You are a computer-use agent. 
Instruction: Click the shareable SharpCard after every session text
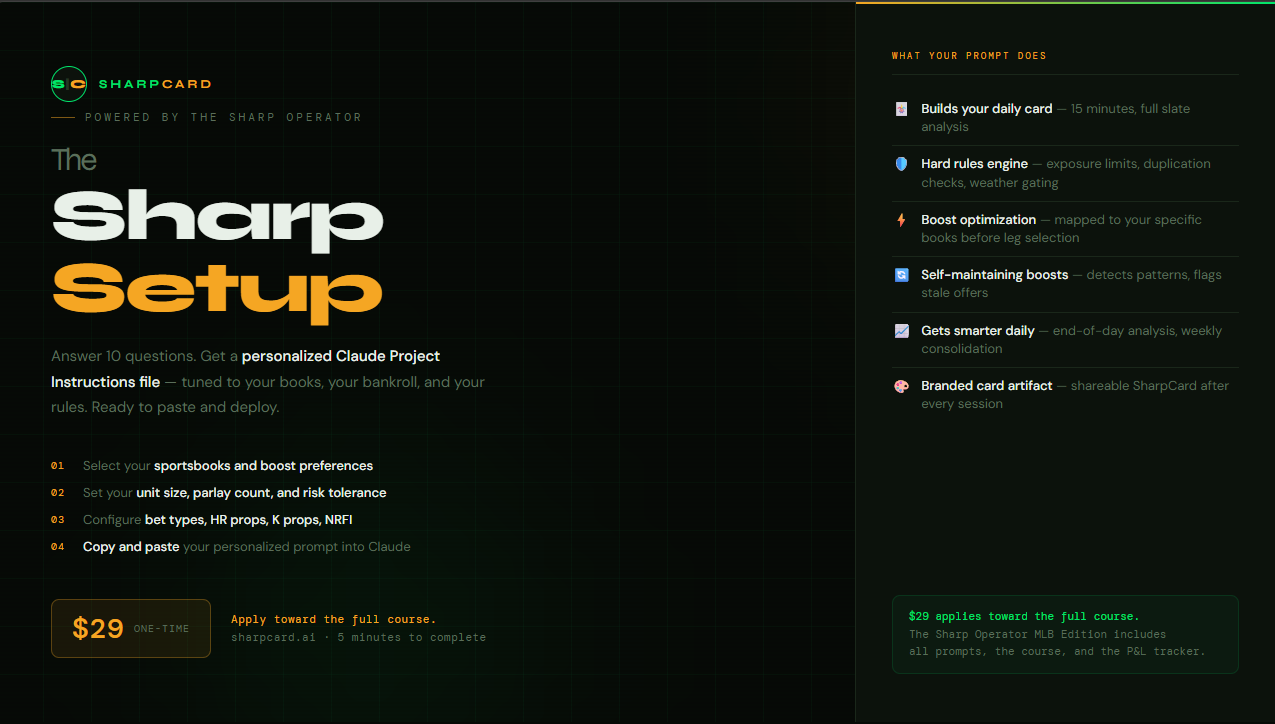(1075, 395)
